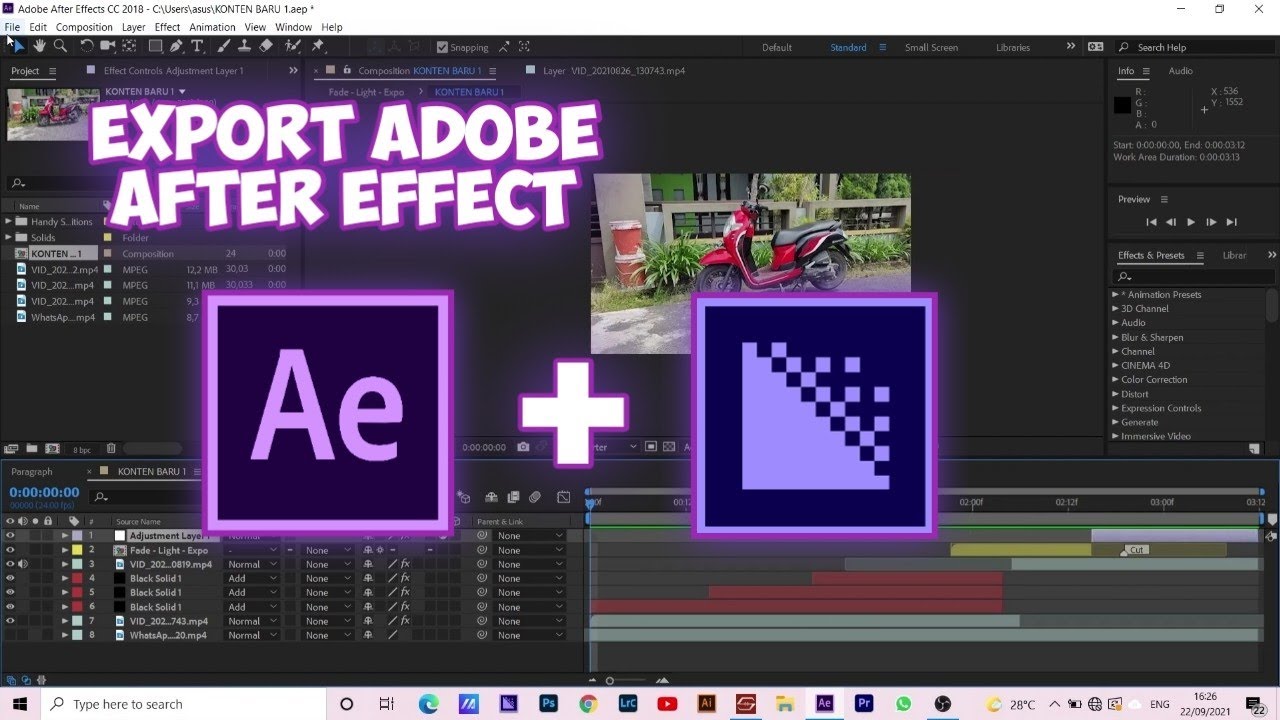
Task: Select the Pan Behind anchor point tool
Action: (x=129, y=46)
